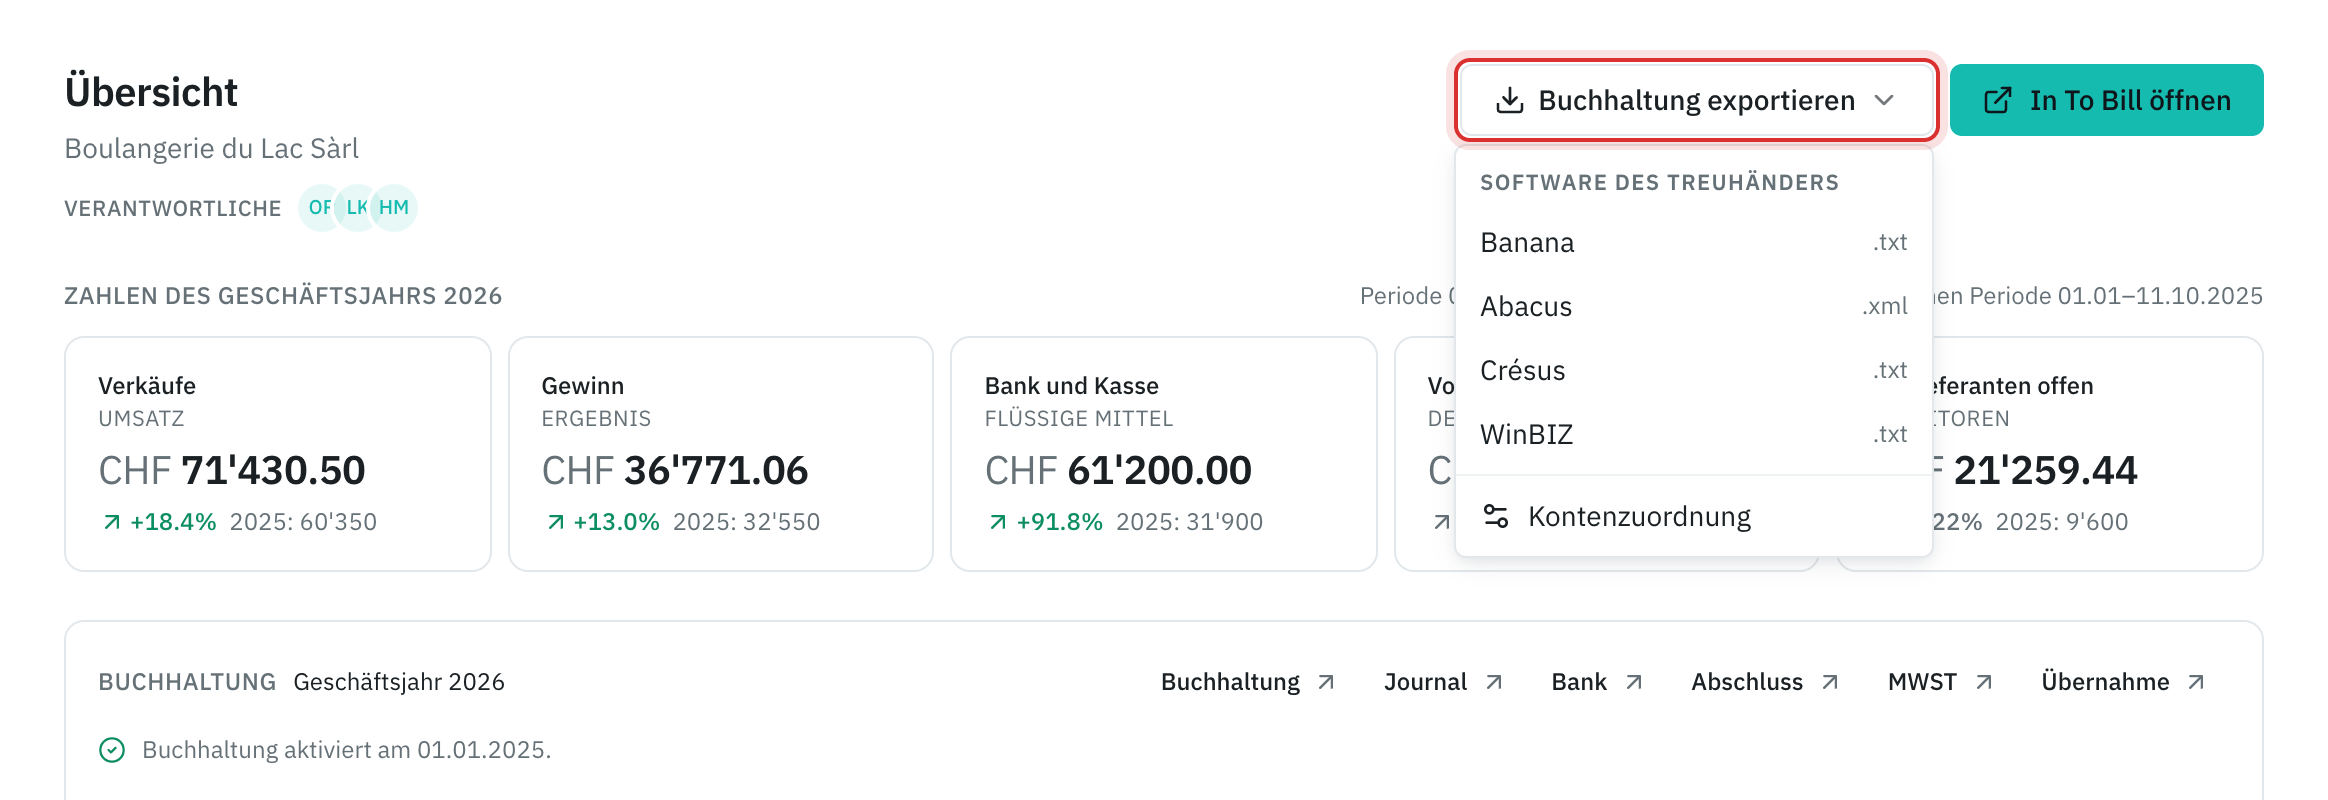Viewport: 2328px width, 800px height.
Task: Select Banana export option
Action: pos(1694,242)
